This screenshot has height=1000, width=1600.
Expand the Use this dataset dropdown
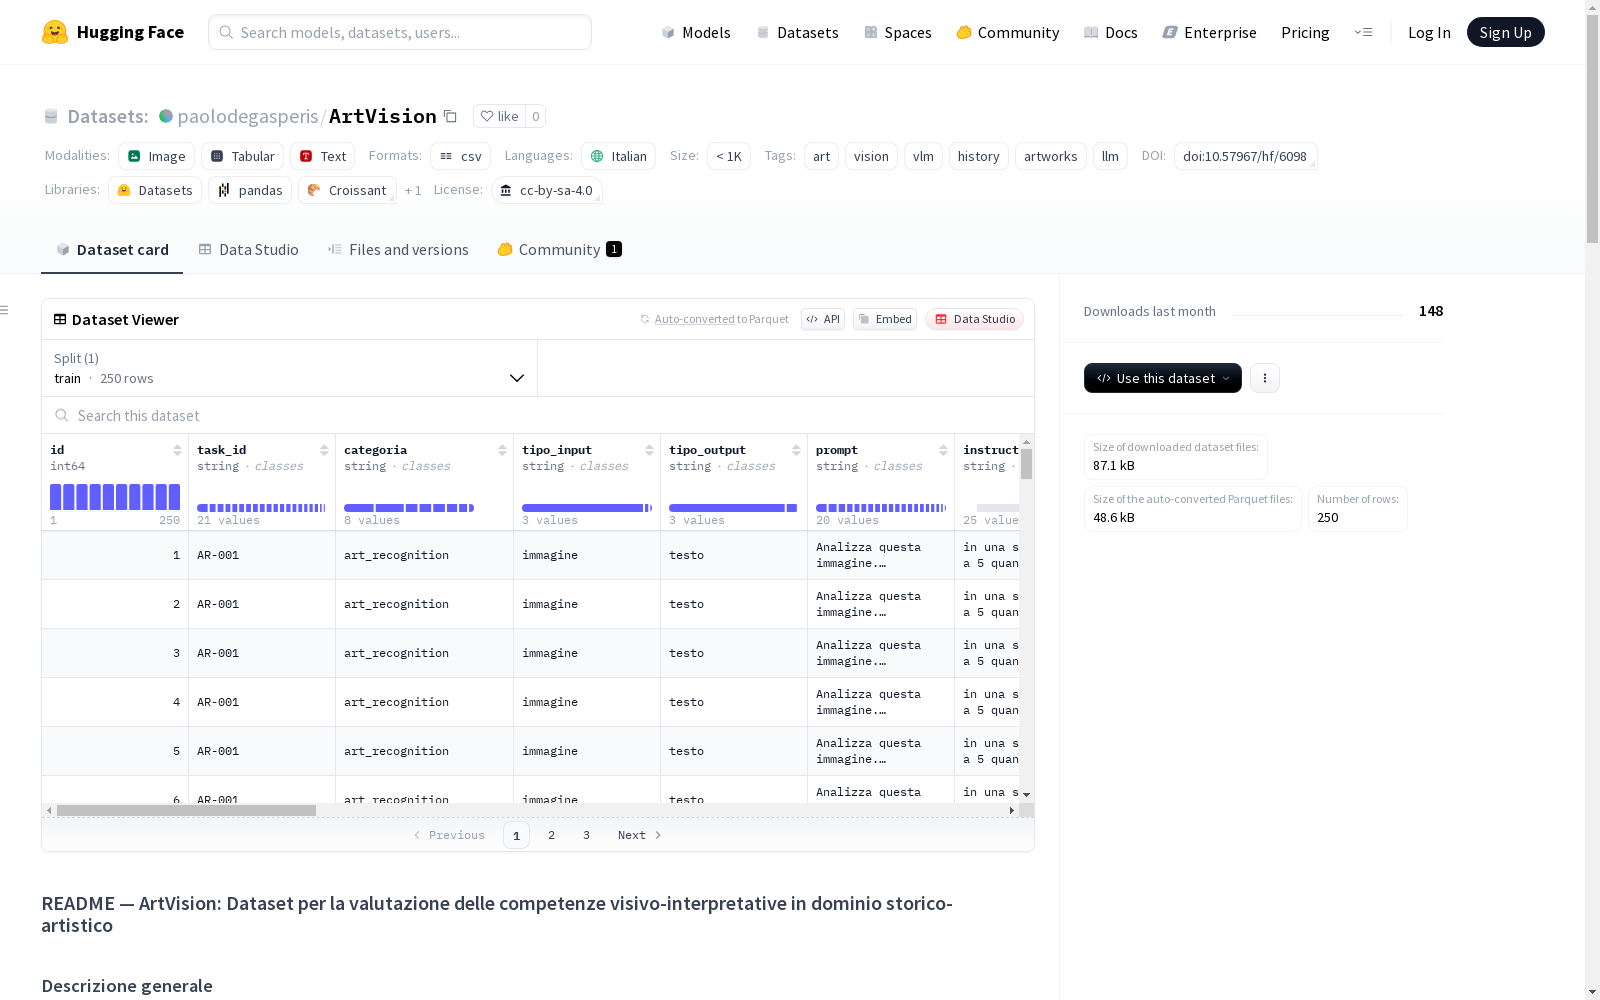click(x=1163, y=378)
